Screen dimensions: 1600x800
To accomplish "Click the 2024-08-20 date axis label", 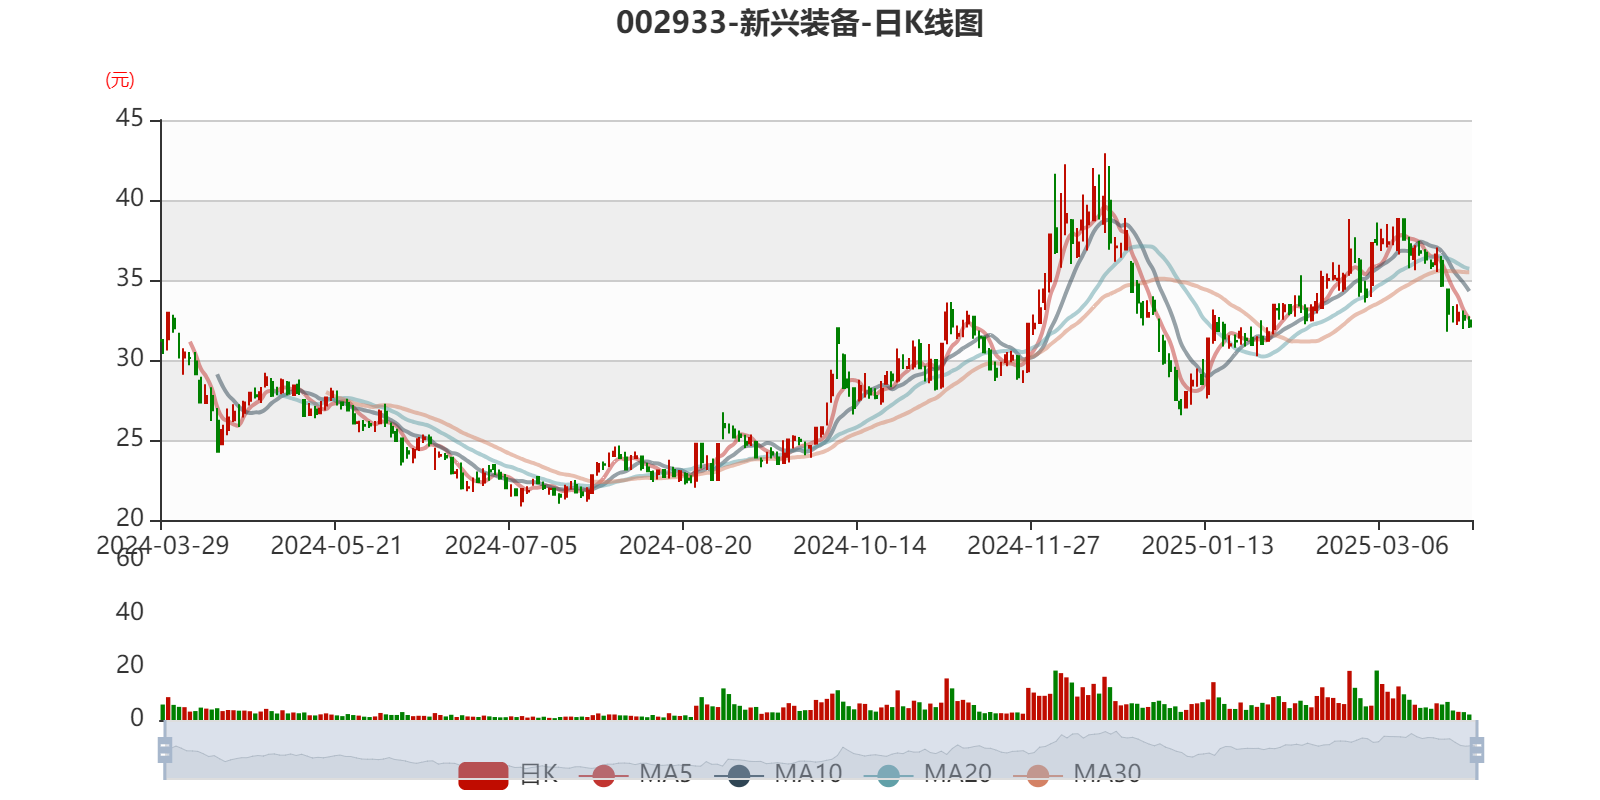I will click(685, 546).
